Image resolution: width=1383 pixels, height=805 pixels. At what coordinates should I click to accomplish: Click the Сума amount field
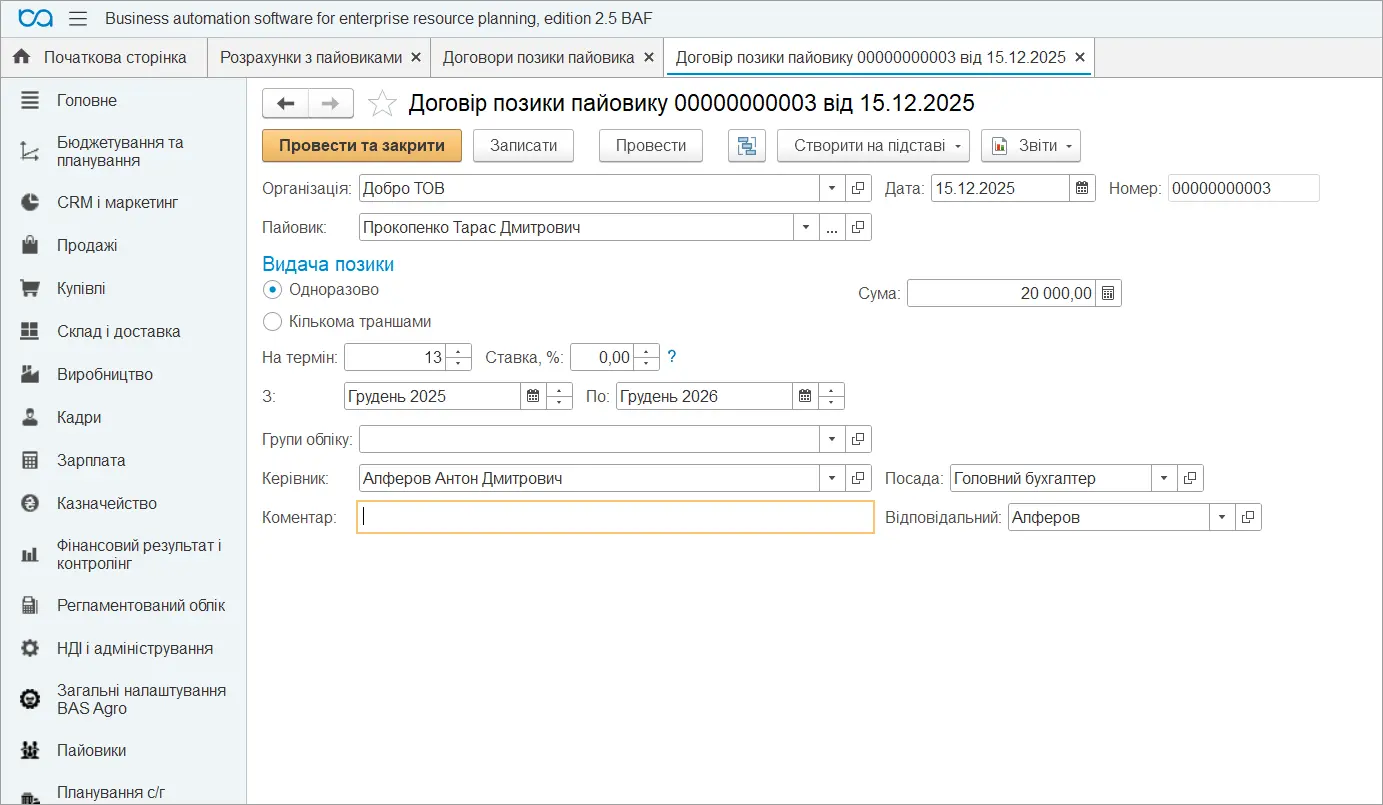point(1001,293)
